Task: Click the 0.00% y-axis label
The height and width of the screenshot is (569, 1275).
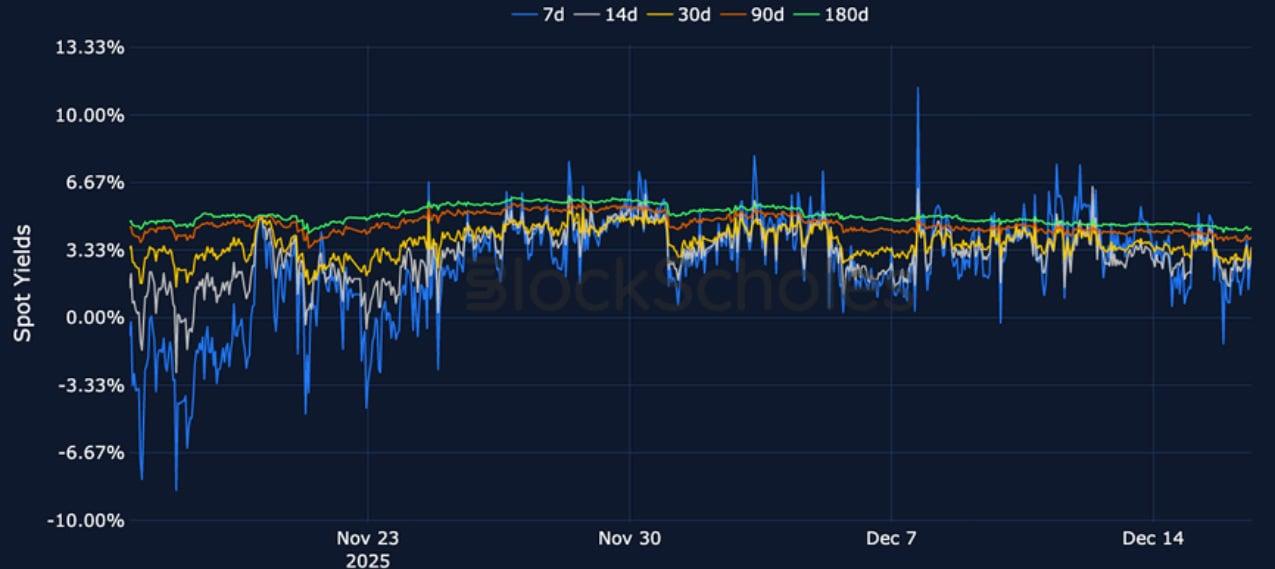Action: coord(92,318)
